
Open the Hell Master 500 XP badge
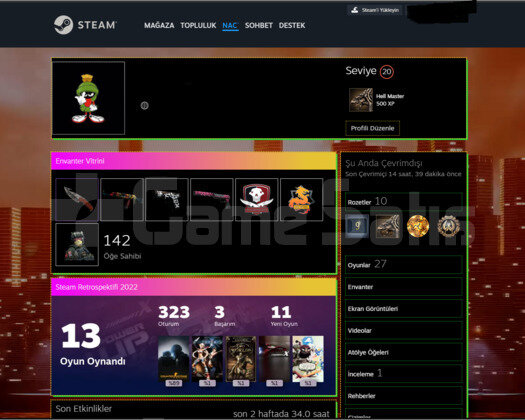click(377, 100)
